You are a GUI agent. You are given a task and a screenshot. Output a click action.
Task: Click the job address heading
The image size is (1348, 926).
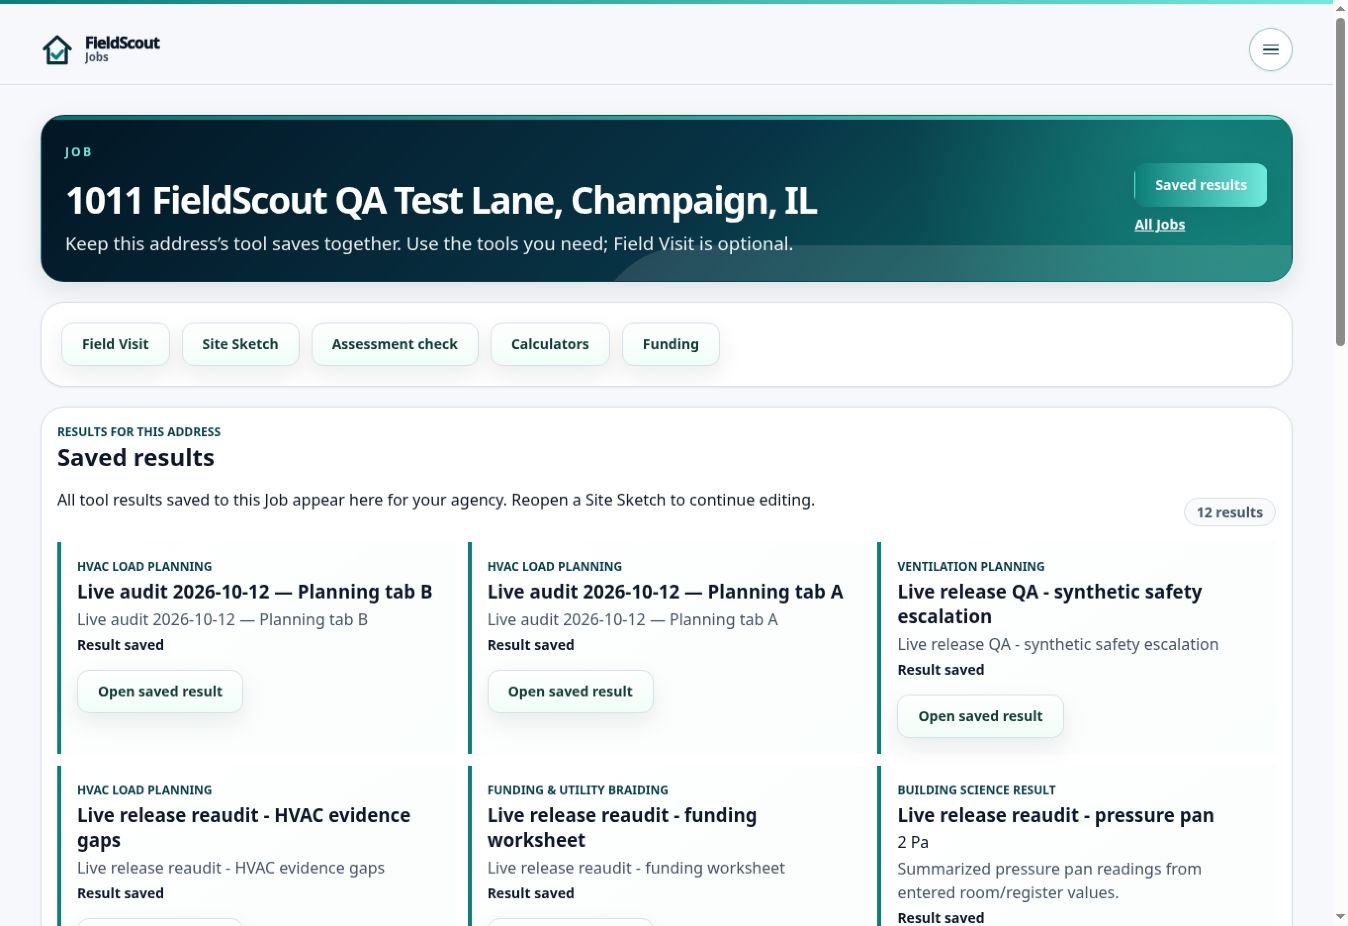pyautogui.click(x=441, y=201)
